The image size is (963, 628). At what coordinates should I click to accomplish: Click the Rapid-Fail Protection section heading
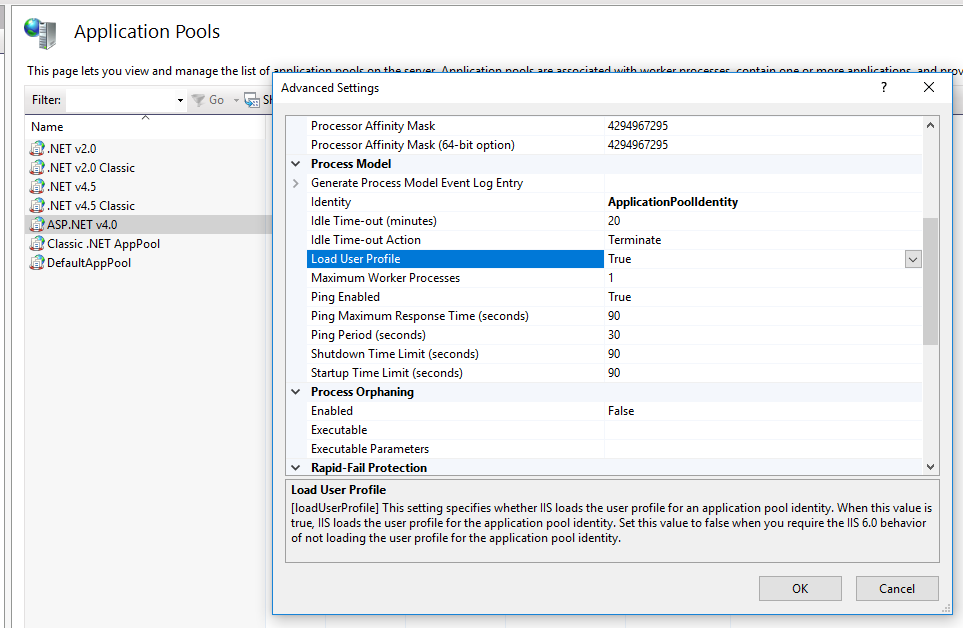click(x=368, y=468)
